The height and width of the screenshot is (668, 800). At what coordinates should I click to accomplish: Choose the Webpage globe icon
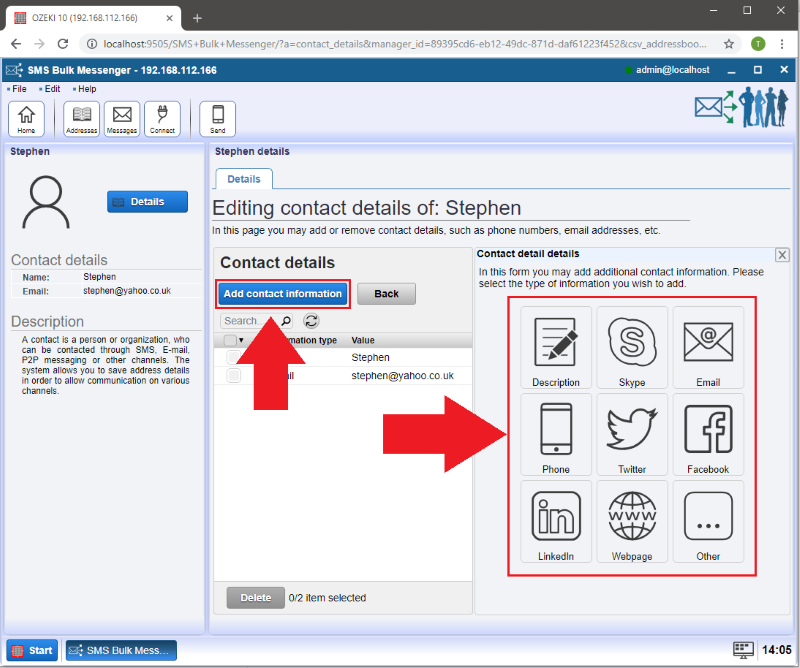(632, 521)
